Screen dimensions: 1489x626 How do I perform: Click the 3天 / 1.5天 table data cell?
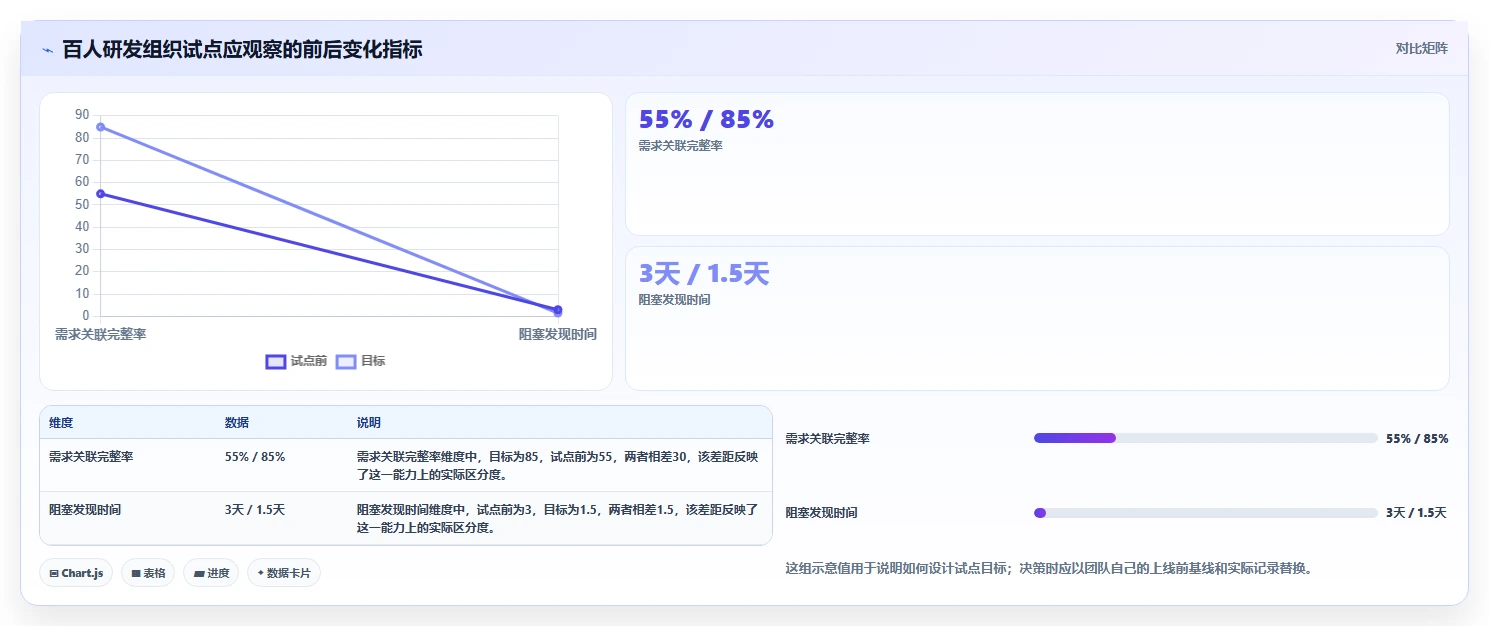(x=255, y=509)
